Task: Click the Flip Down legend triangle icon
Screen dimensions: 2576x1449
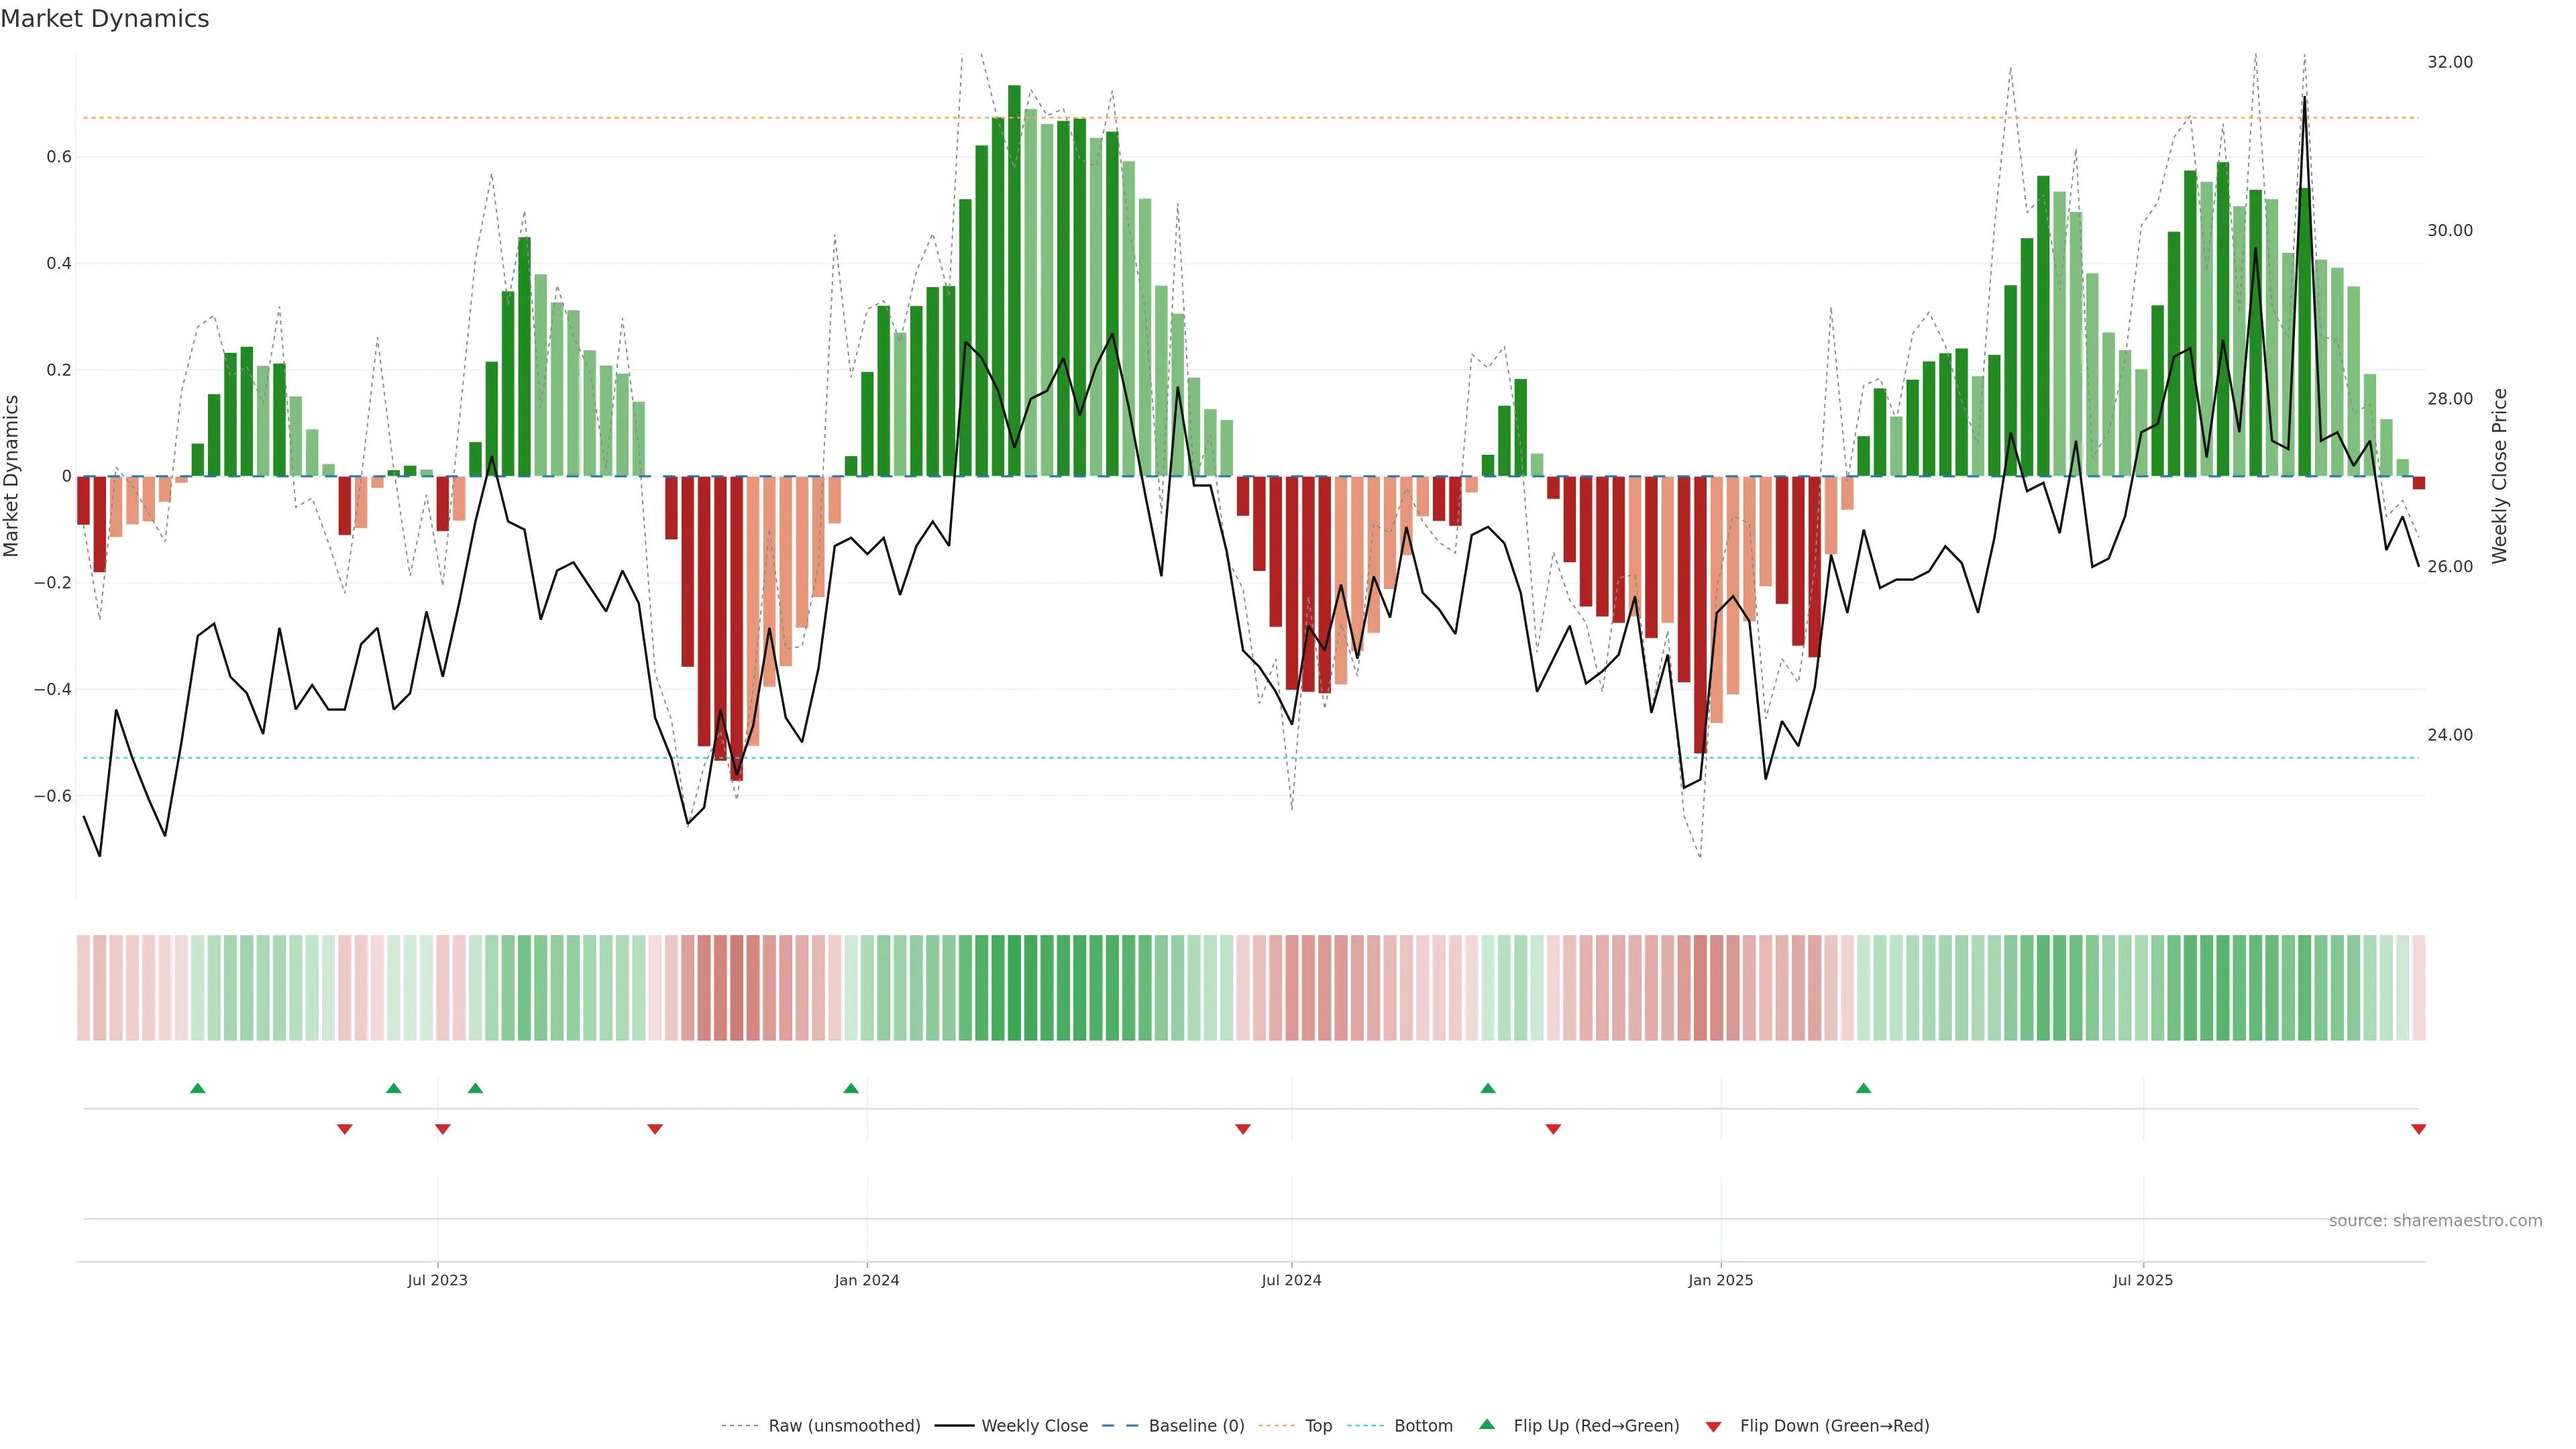Action: 1713,1426
